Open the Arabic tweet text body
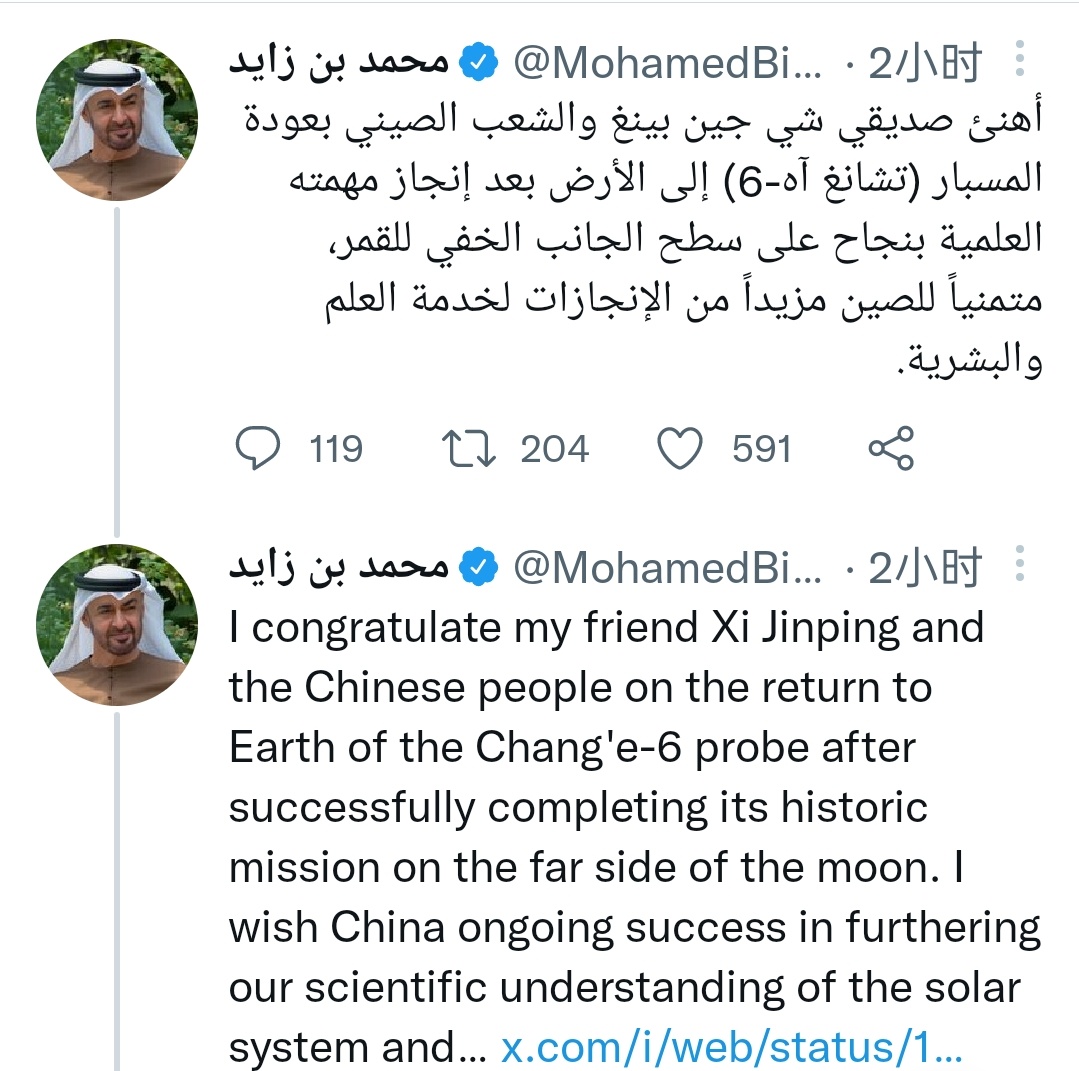This screenshot has width=1079, height=1071. (643, 239)
